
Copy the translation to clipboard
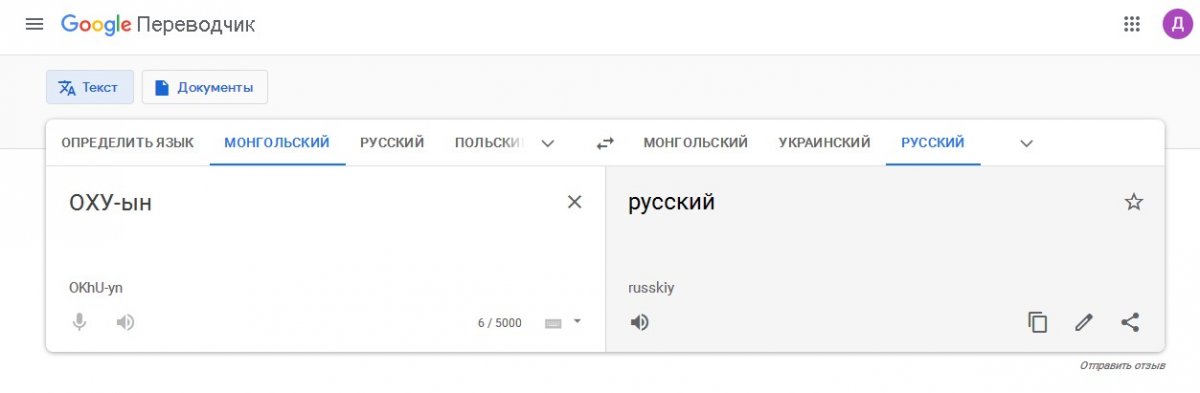(1038, 322)
